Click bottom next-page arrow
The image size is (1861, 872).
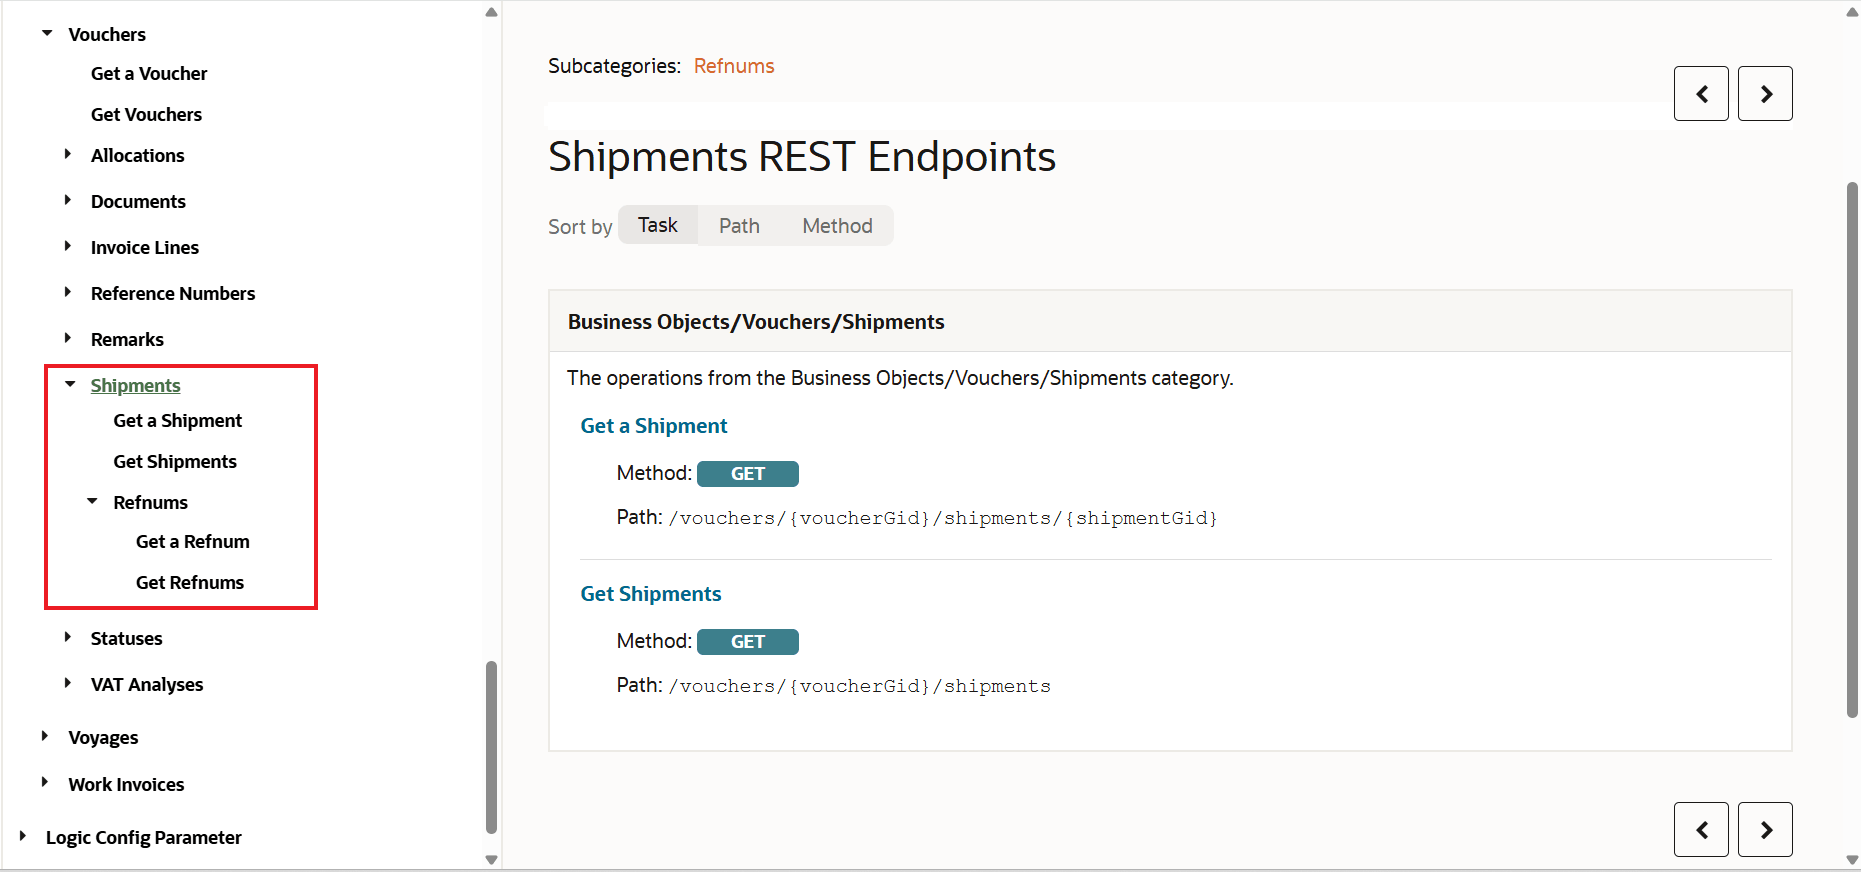point(1765,829)
